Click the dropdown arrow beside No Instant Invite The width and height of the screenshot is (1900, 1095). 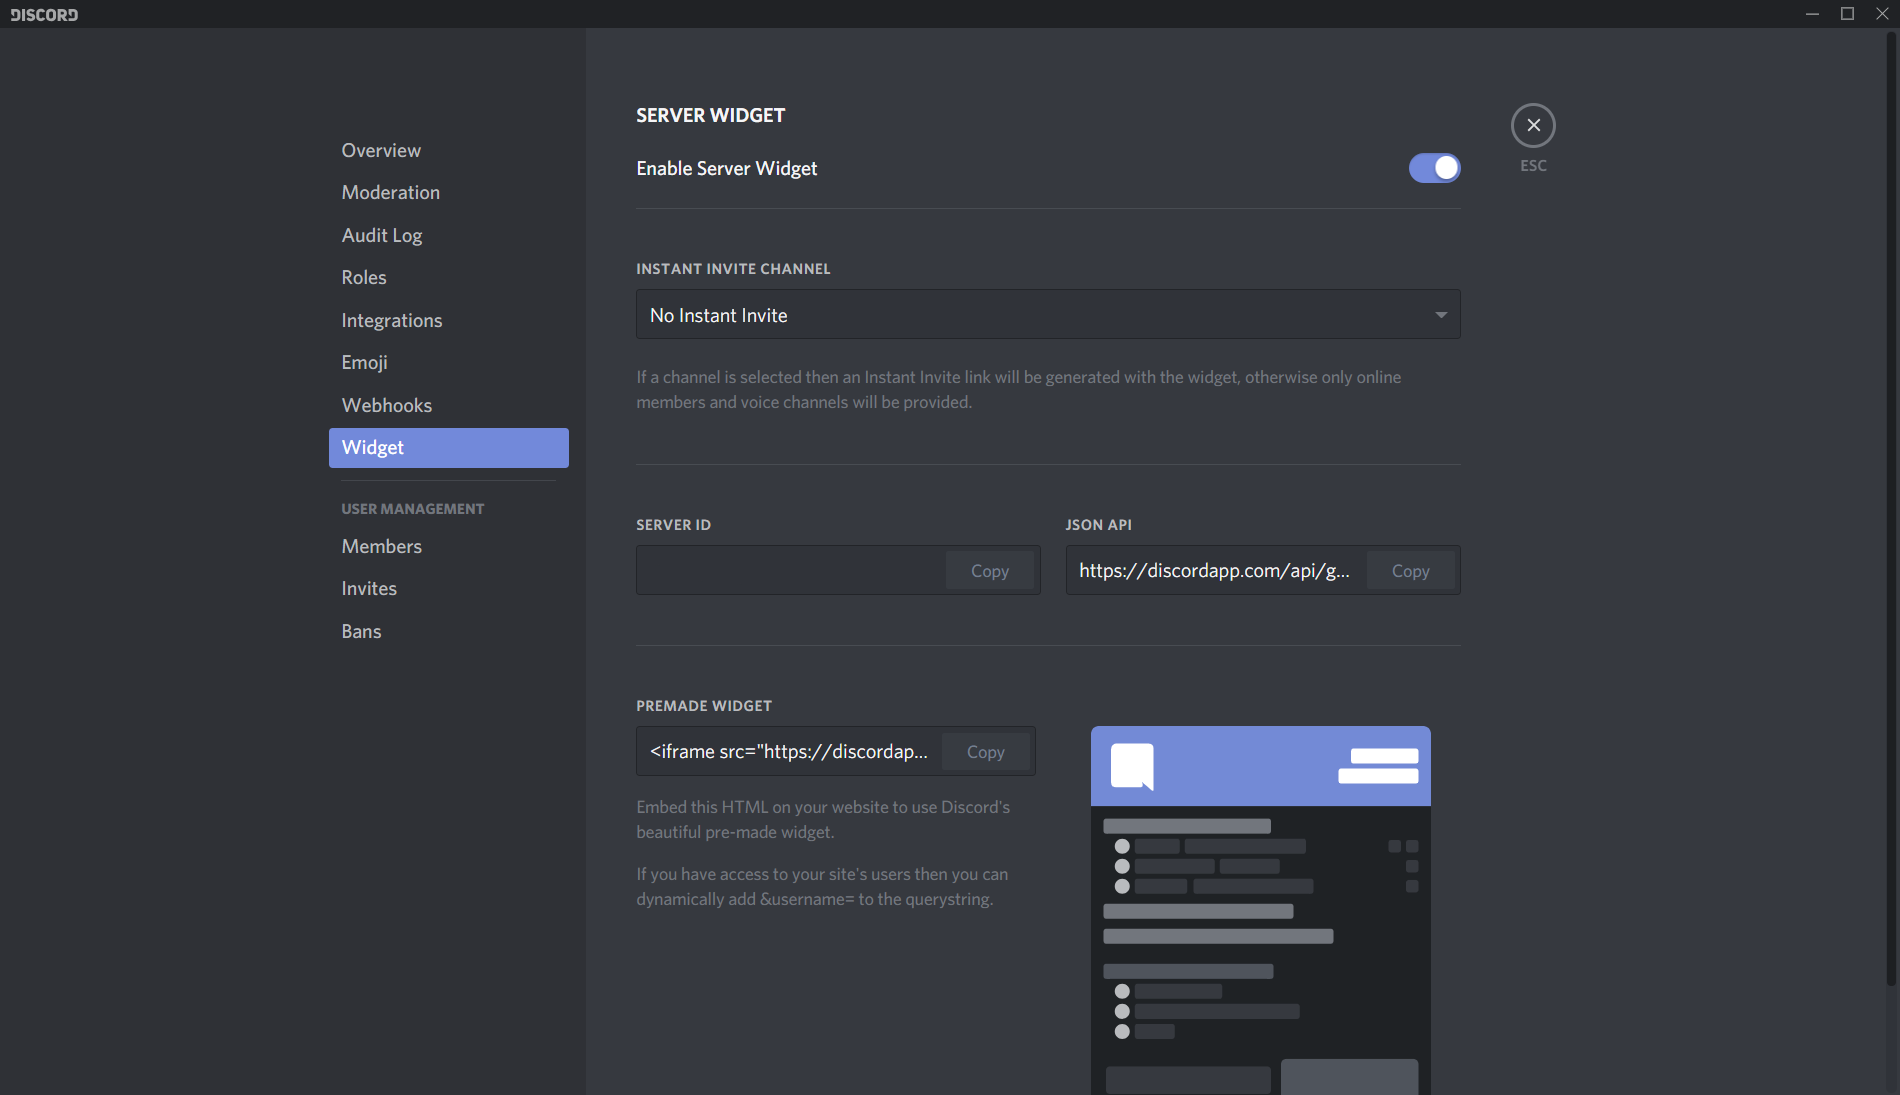coord(1441,315)
